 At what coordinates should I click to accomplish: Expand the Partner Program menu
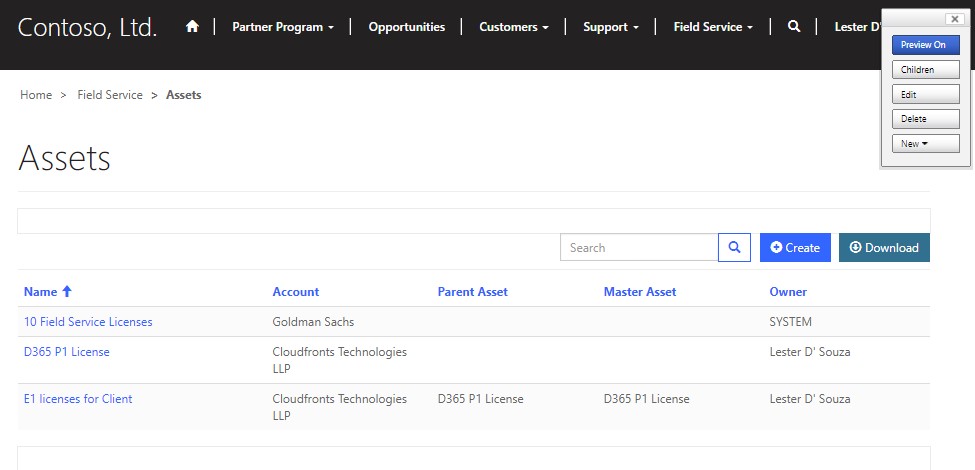[283, 27]
